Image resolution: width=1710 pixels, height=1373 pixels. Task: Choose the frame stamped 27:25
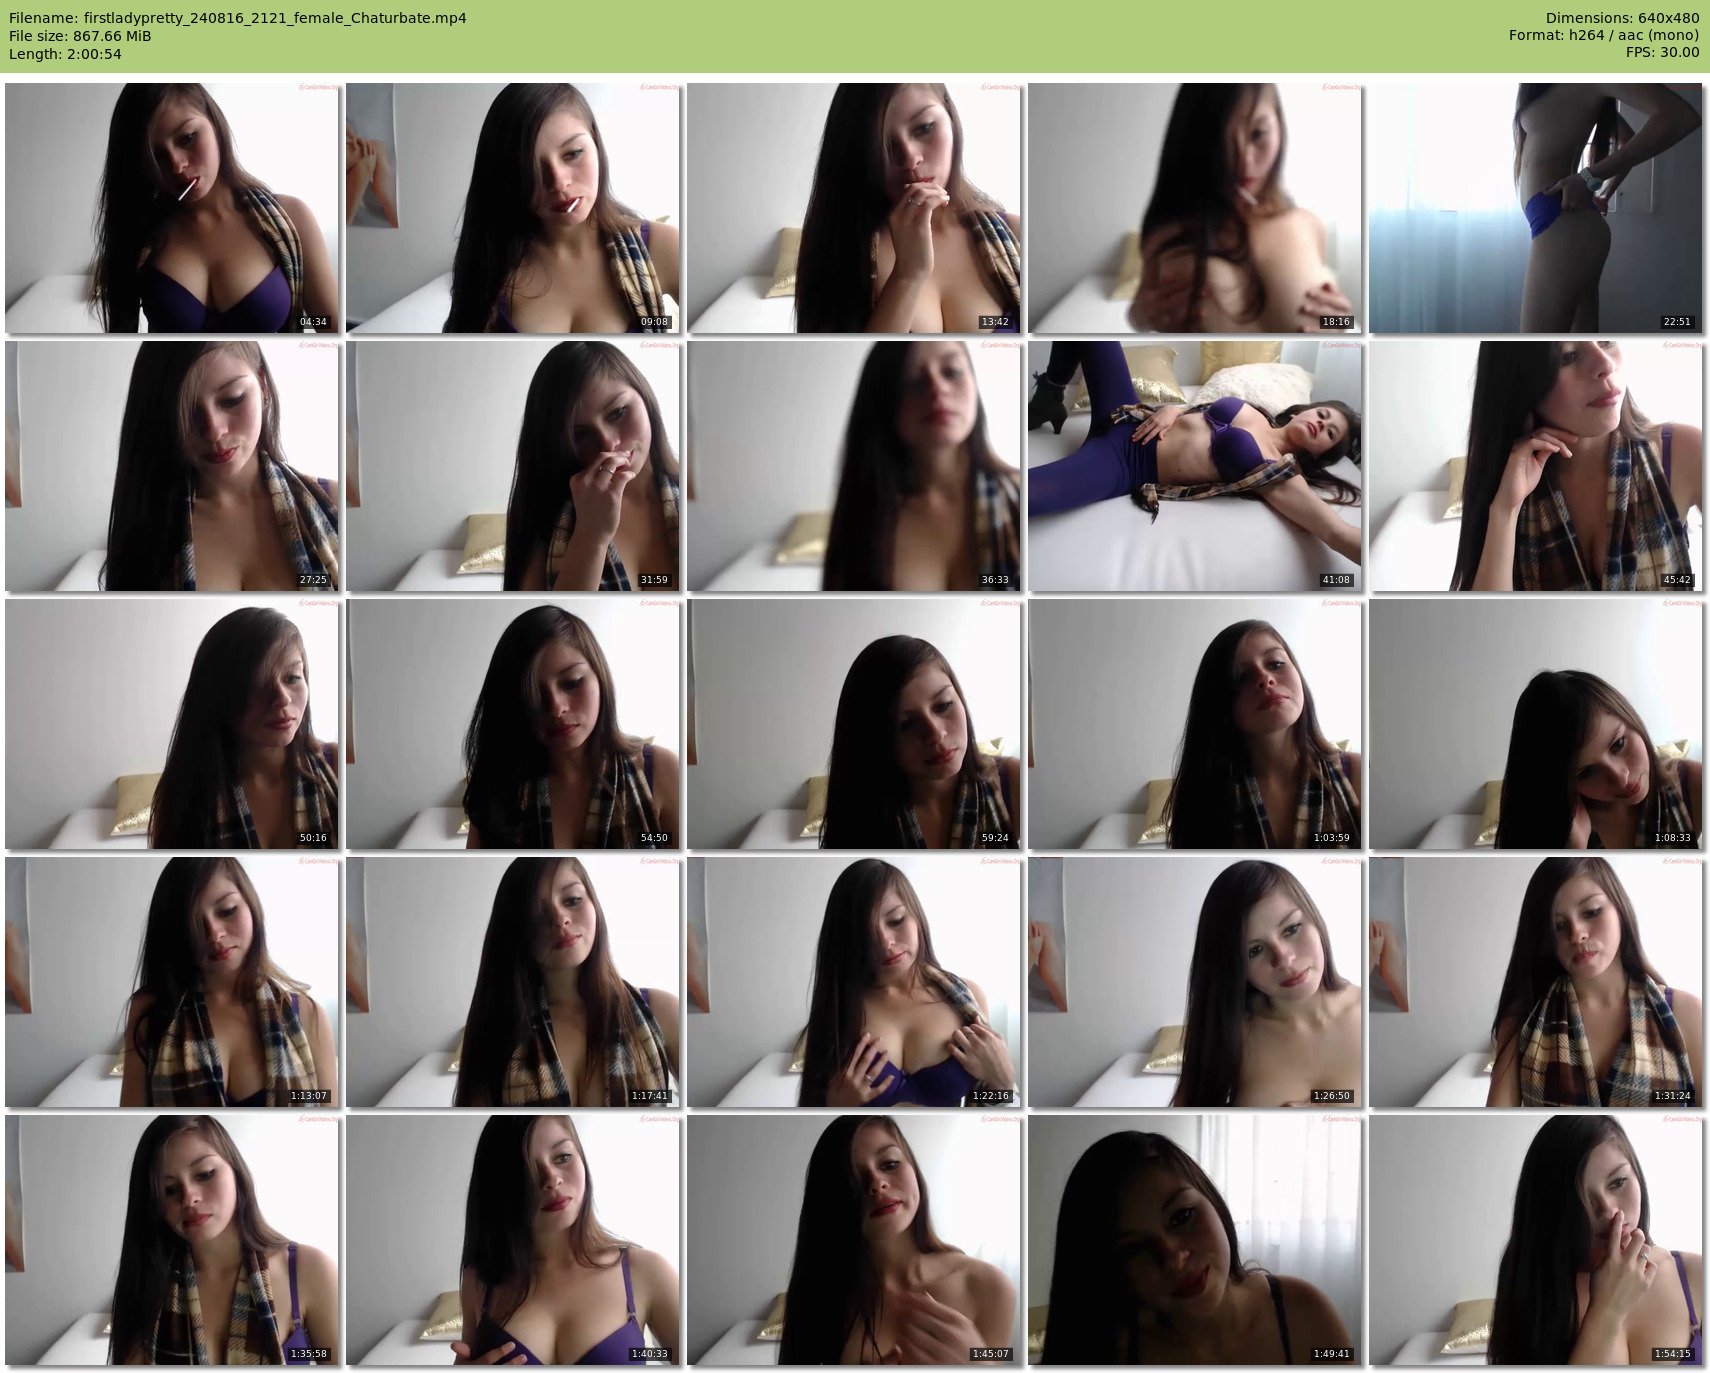click(x=172, y=466)
